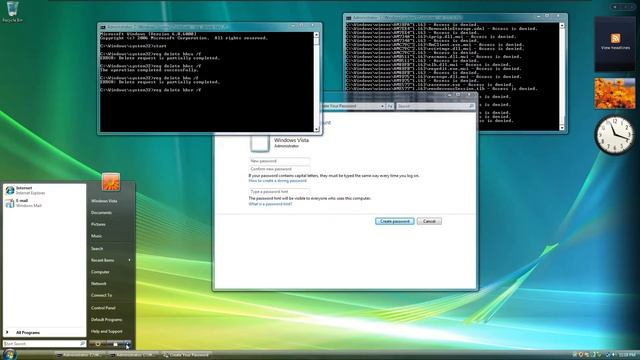Image resolution: width=640 pixels, height=360 pixels.
Task: Maximize the right command prompt window
Action: point(548,16)
